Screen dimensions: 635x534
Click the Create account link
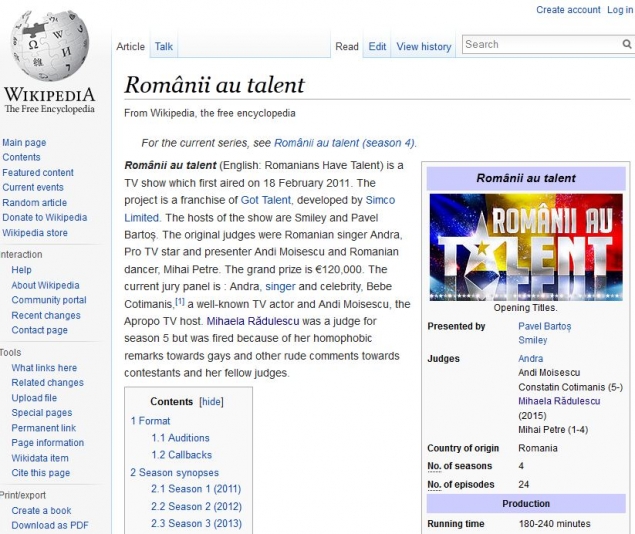568,10
